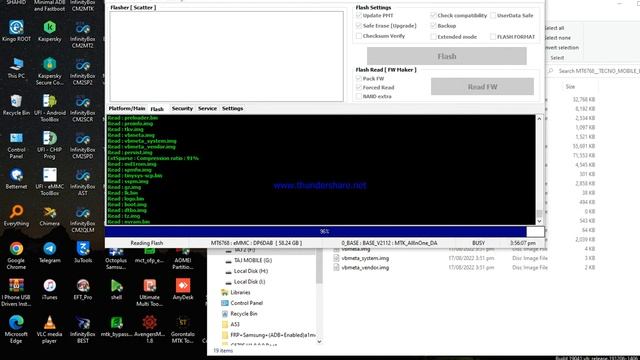Select vbmeta_vendor.img file row
Screen dimensions: 640x360
[463, 267]
